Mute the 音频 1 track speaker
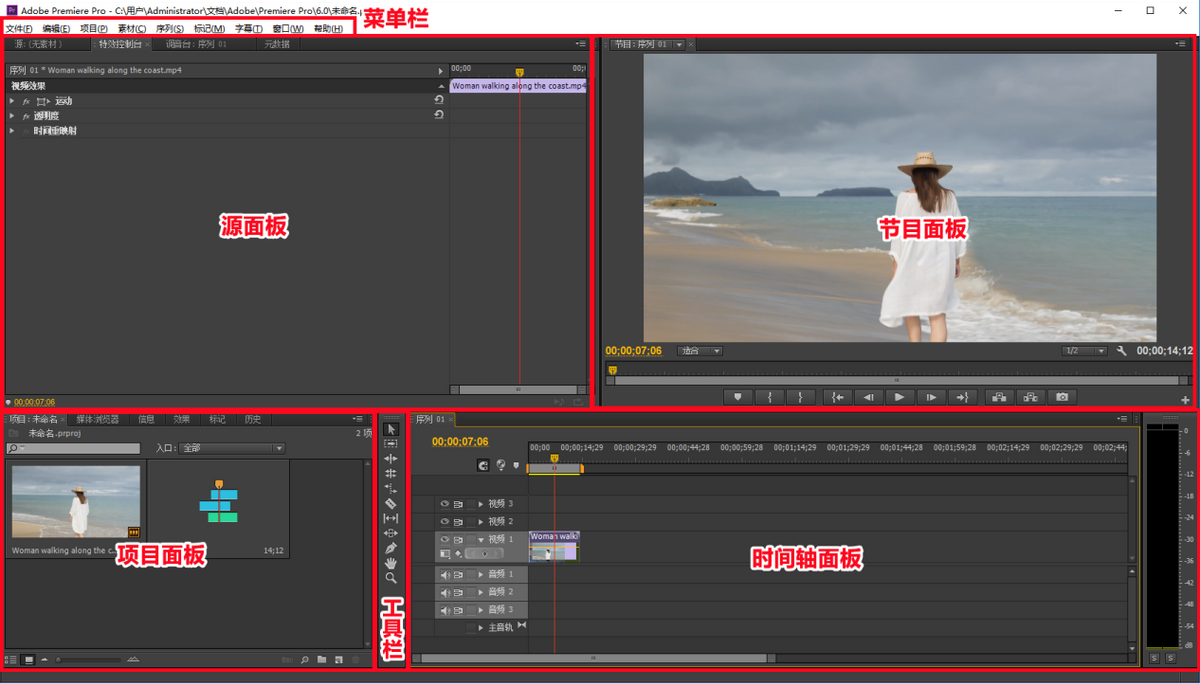This screenshot has width=1200, height=683. coord(445,574)
